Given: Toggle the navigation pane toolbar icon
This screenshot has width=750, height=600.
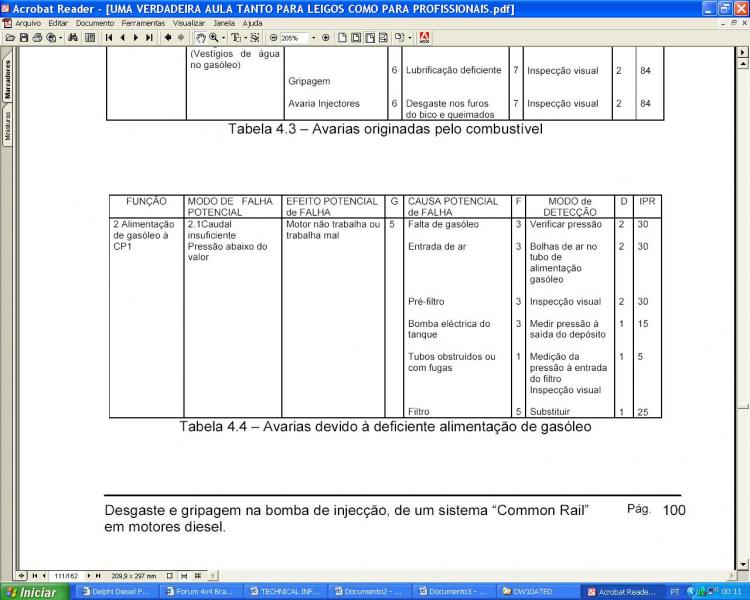Looking at the screenshot, I should [x=90, y=38].
